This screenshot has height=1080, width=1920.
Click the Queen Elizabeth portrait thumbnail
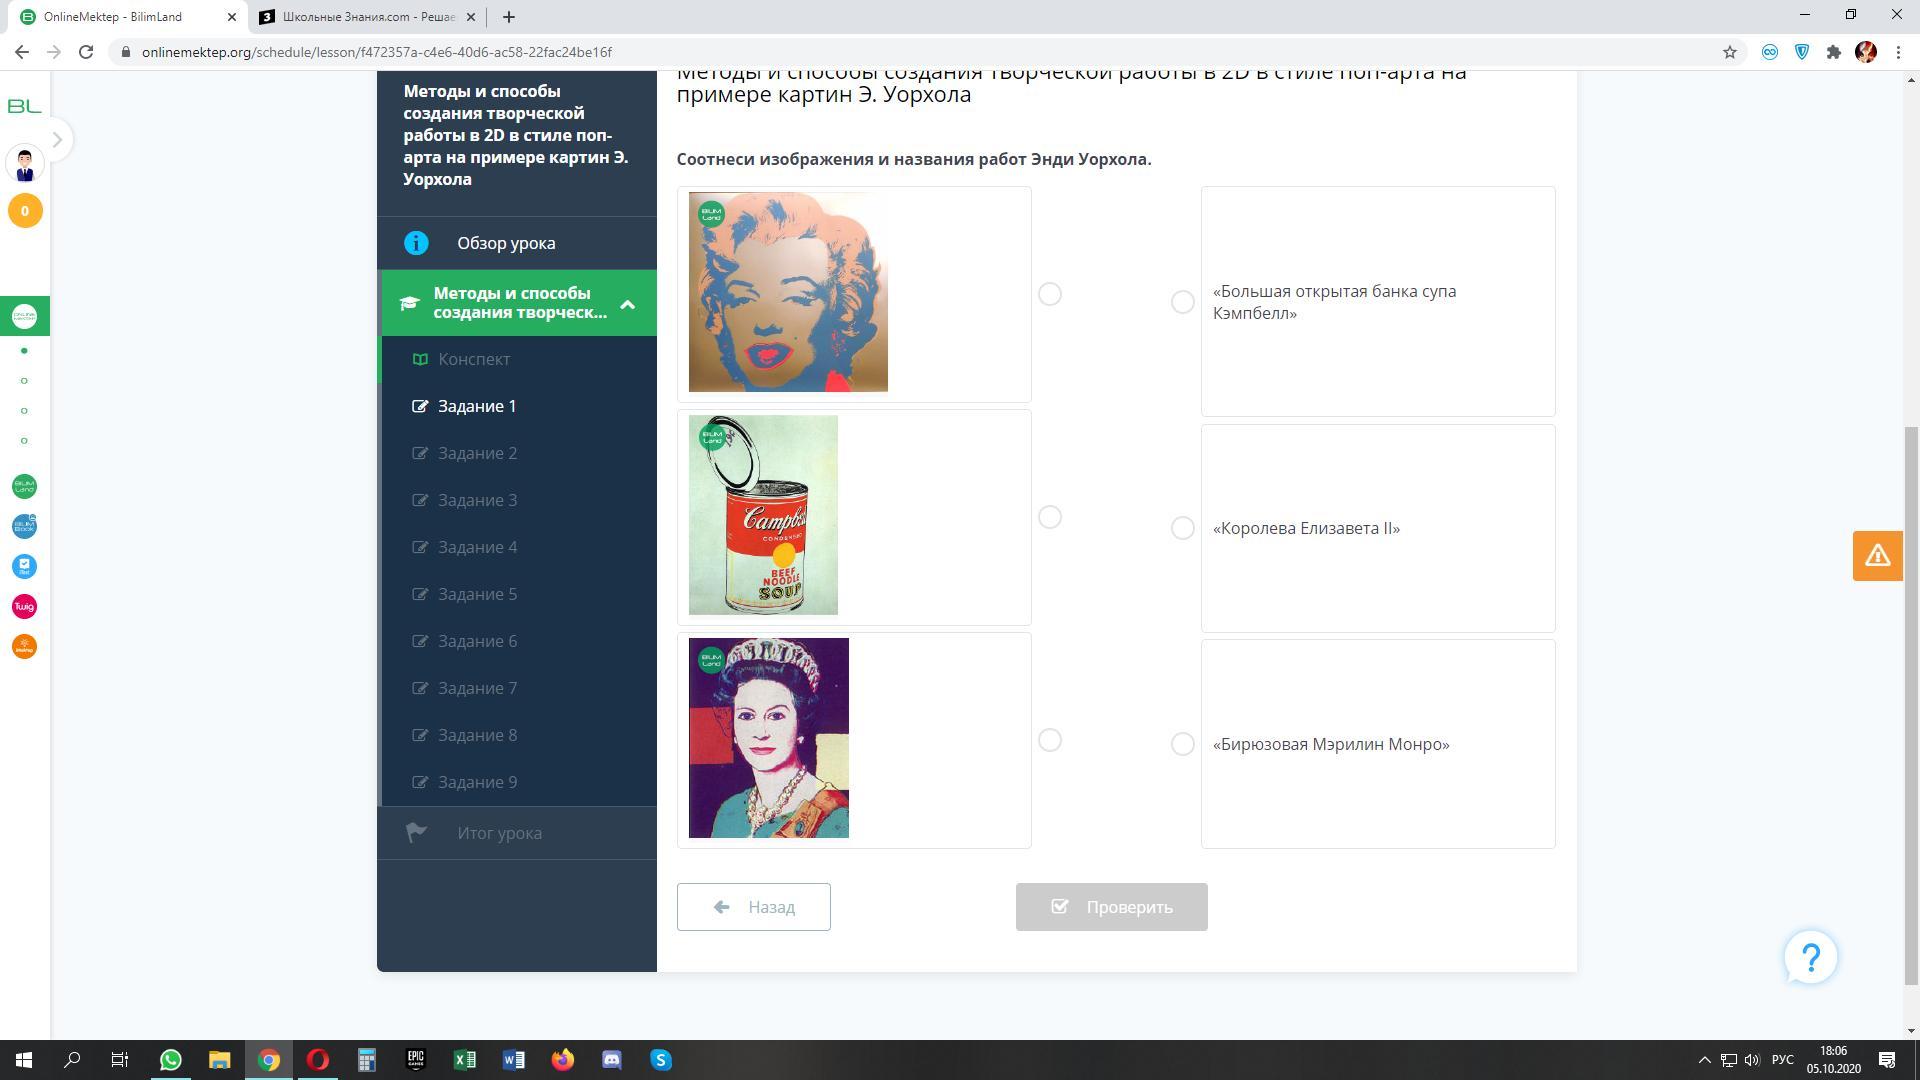[769, 738]
